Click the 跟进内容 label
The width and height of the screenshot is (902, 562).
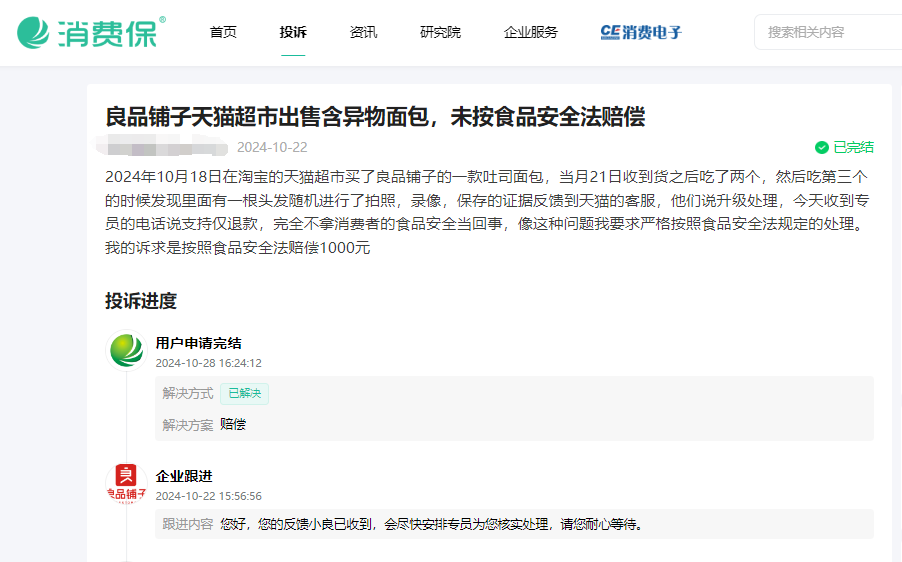coord(188,524)
